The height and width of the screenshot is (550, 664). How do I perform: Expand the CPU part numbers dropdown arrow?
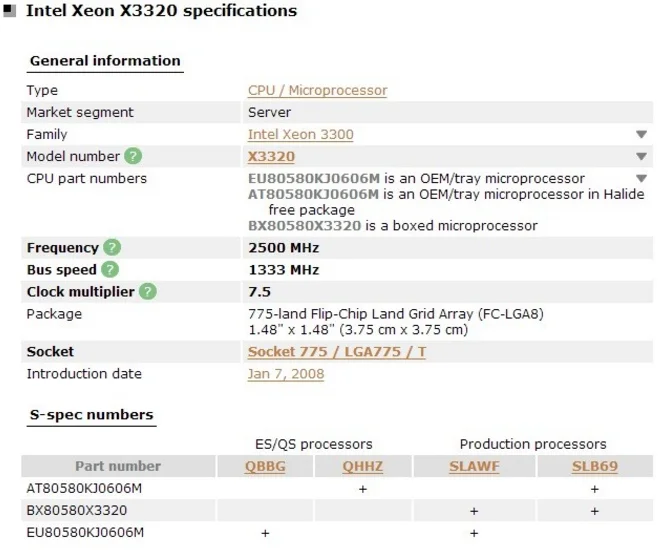pyautogui.click(x=641, y=179)
